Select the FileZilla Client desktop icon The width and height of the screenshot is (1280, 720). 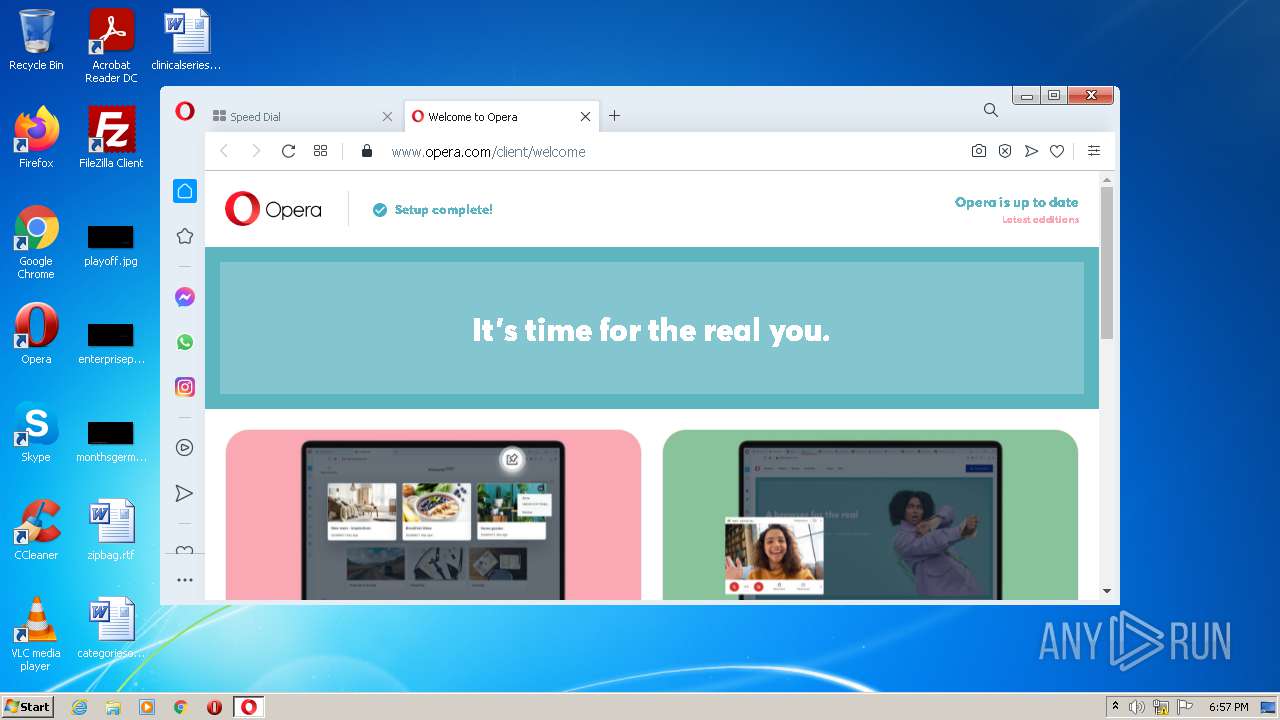coord(111,138)
